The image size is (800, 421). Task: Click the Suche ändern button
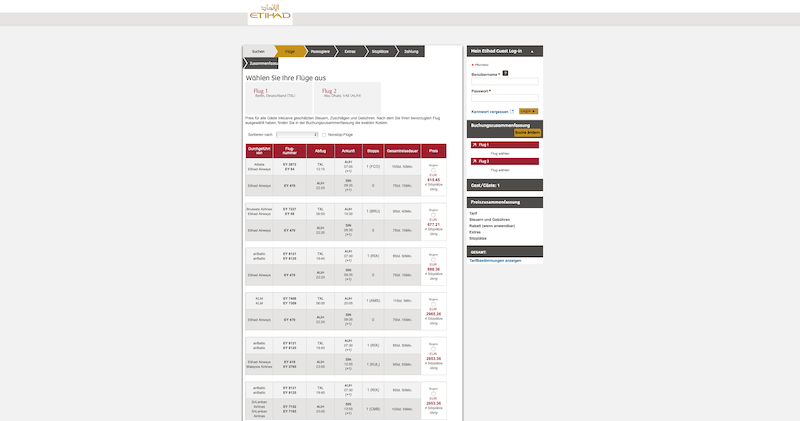[527, 133]
